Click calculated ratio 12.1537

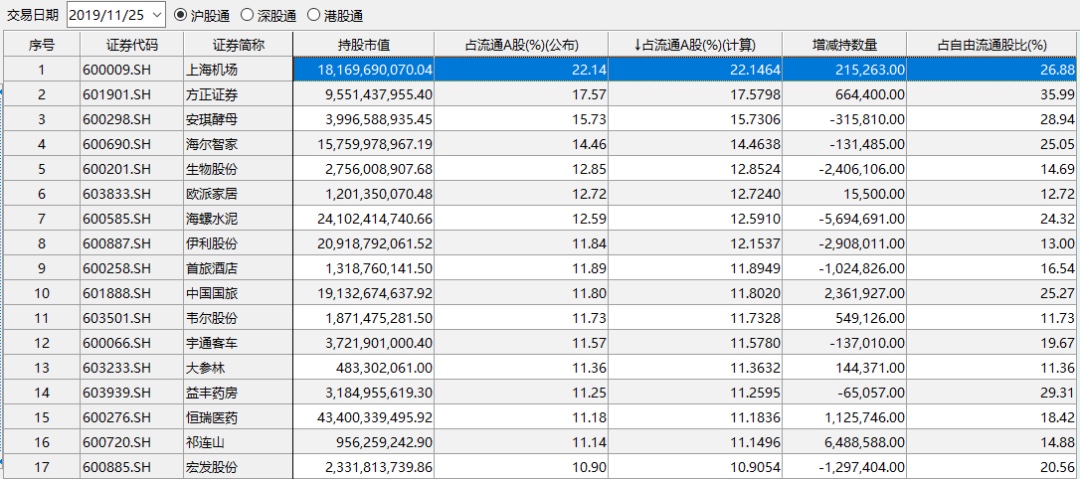(x=696, y=243)
